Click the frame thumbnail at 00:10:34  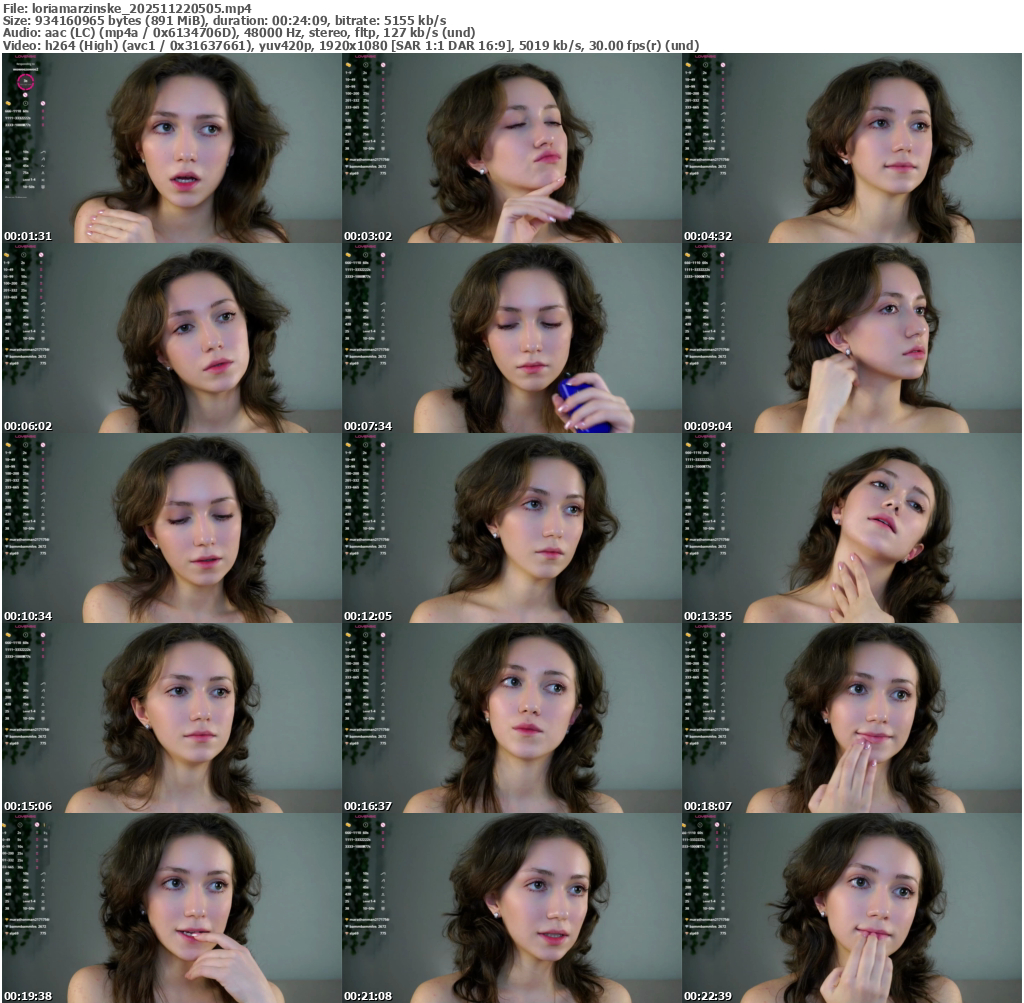point(172,528)
